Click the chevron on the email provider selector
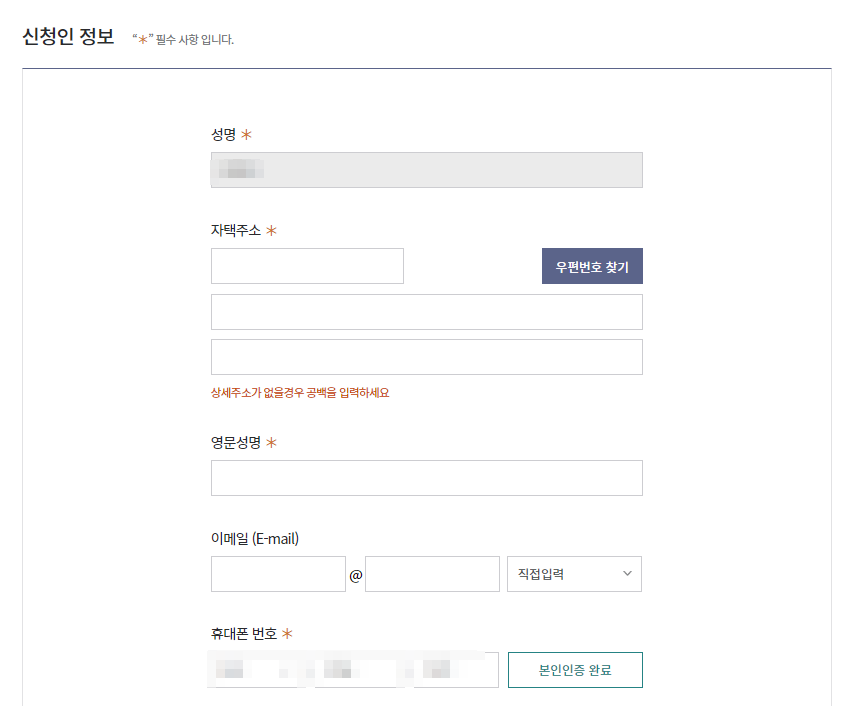 point(628,573)
